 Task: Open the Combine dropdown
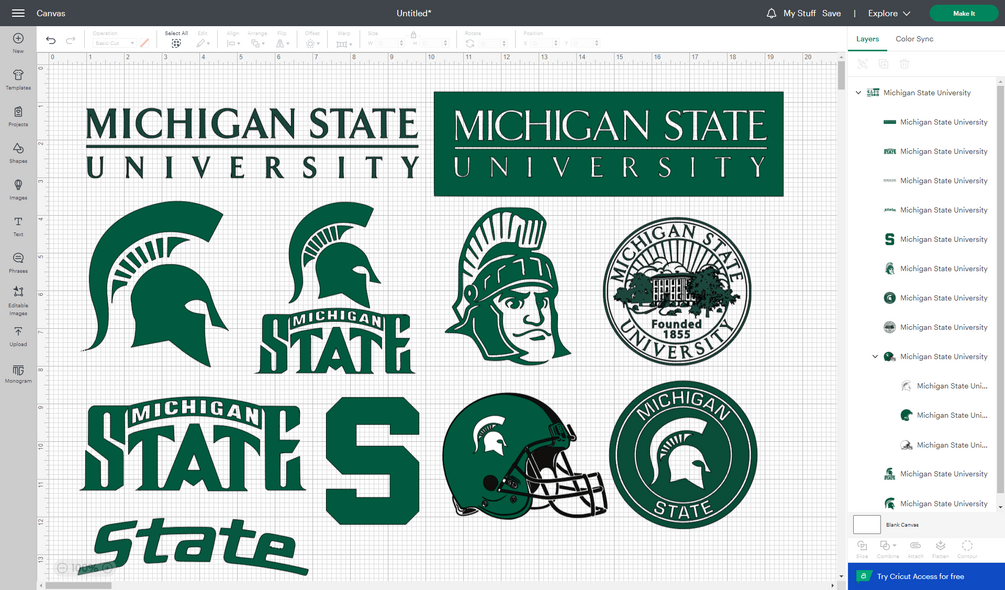coord(888,549)
